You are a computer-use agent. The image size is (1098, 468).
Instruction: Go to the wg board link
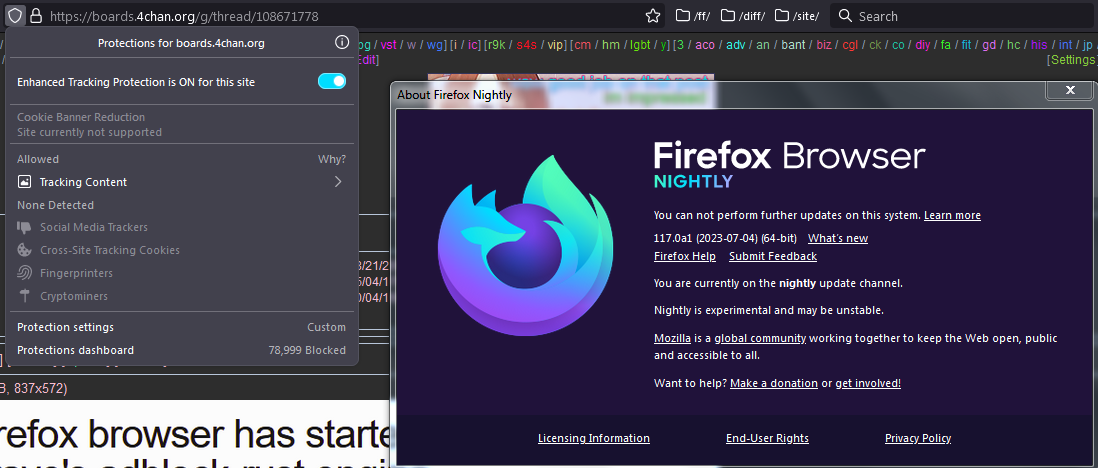[x=435, y=45]
